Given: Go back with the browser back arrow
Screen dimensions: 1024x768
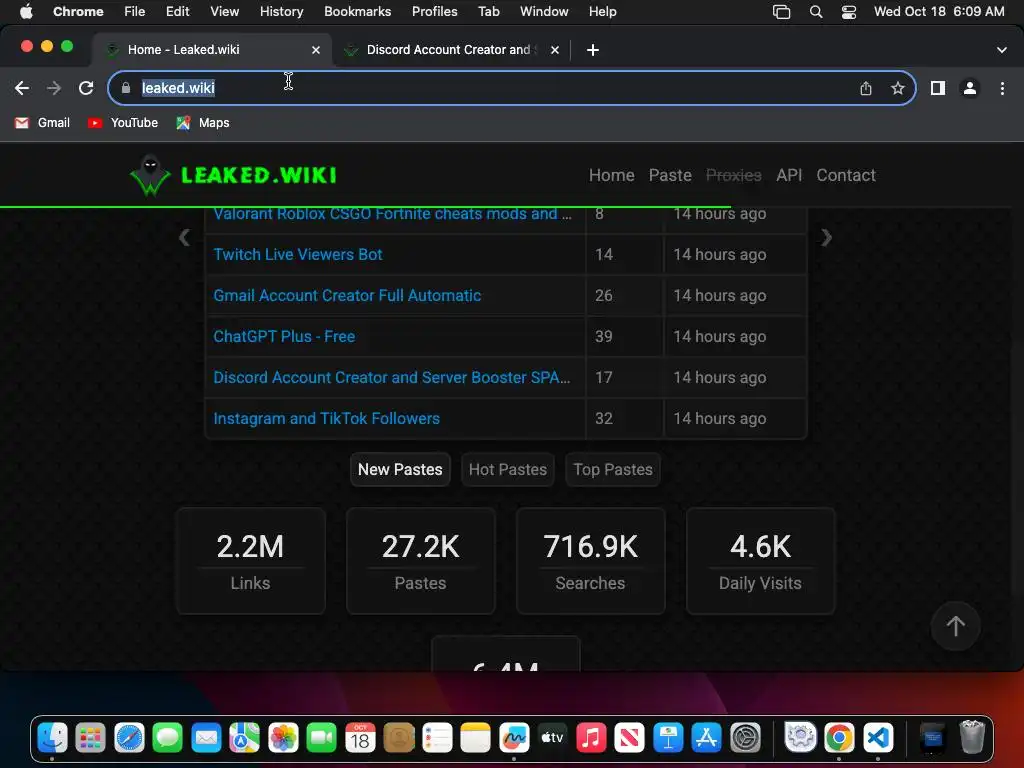Looking at the screenshot, I should (x=22, y=88).
